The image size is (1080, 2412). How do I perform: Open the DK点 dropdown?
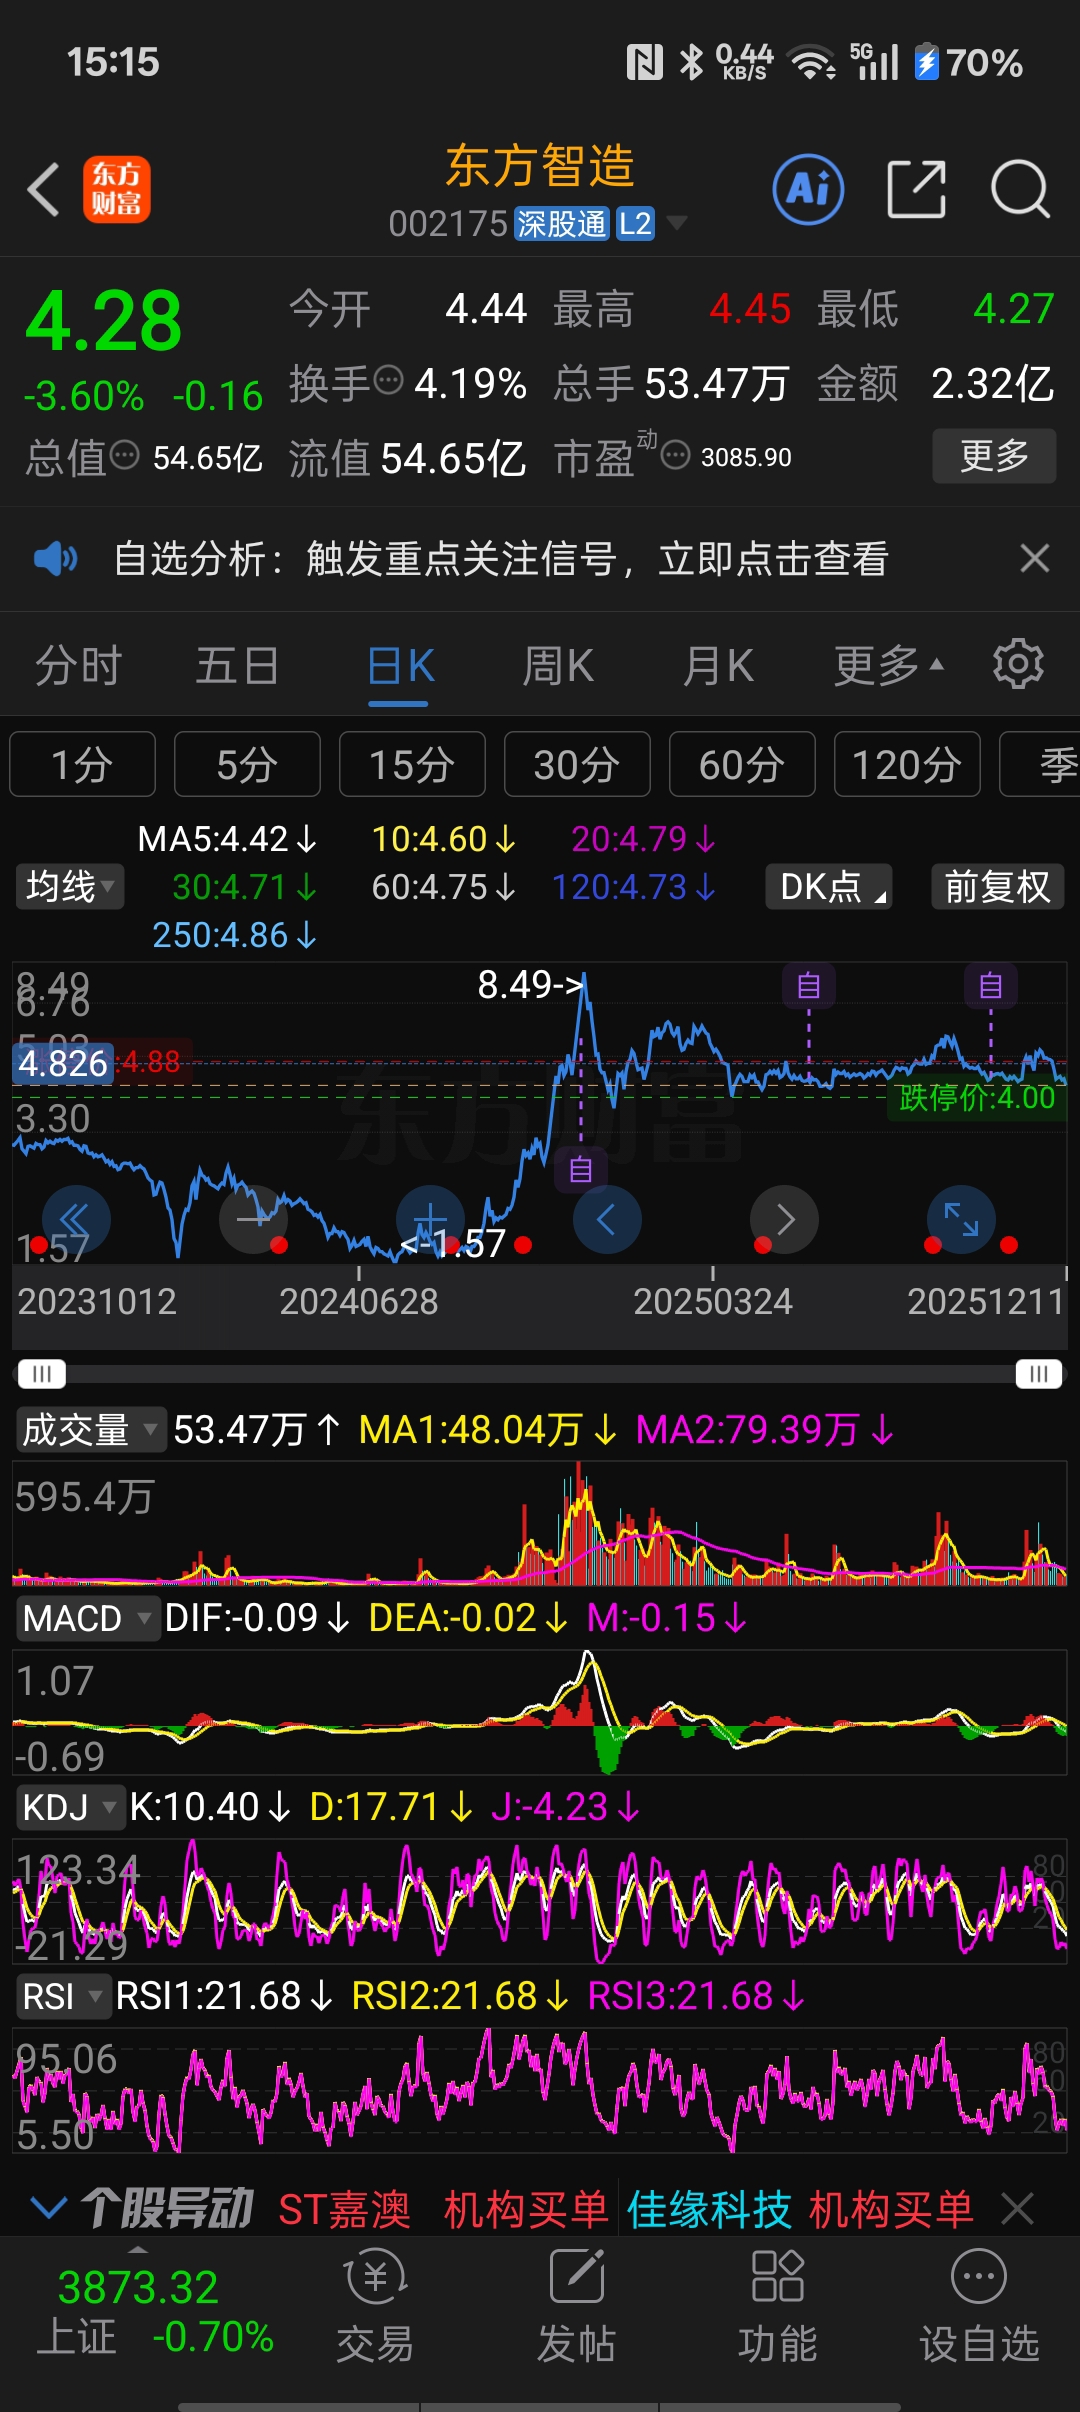829,886
